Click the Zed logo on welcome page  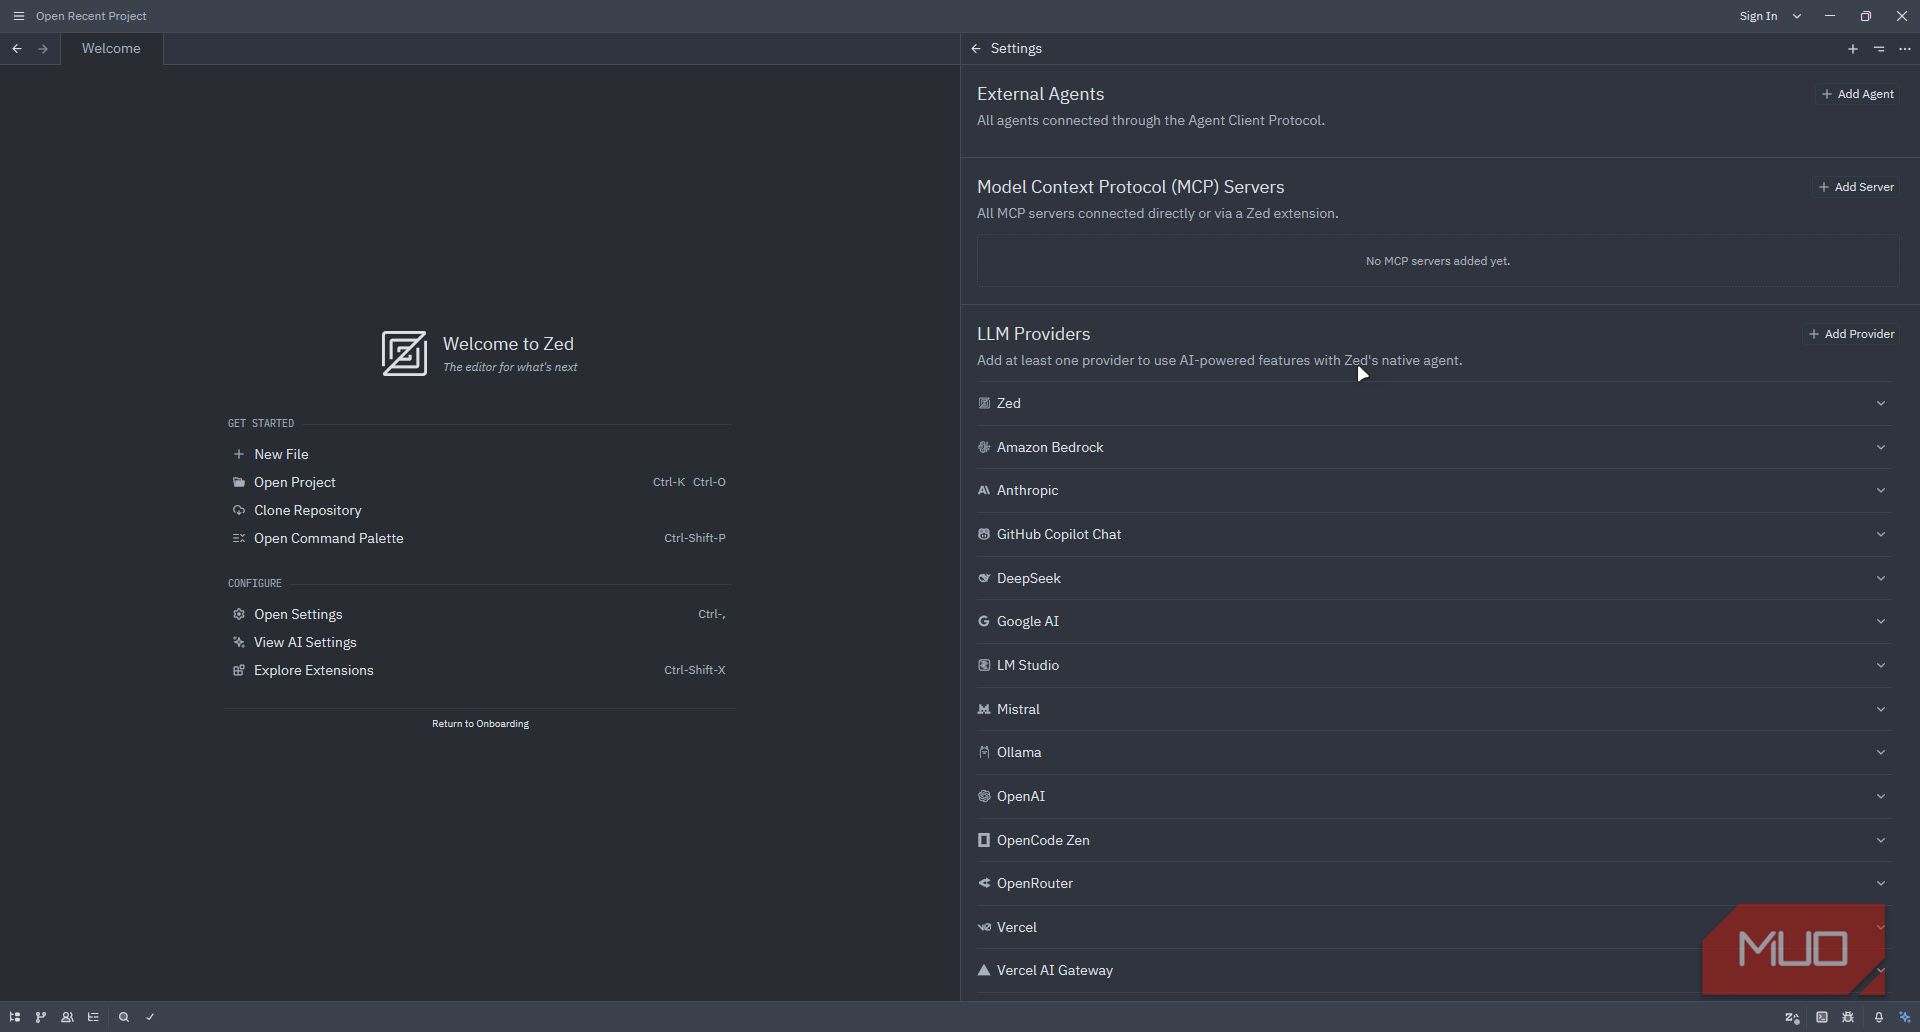tap(404, 354)
